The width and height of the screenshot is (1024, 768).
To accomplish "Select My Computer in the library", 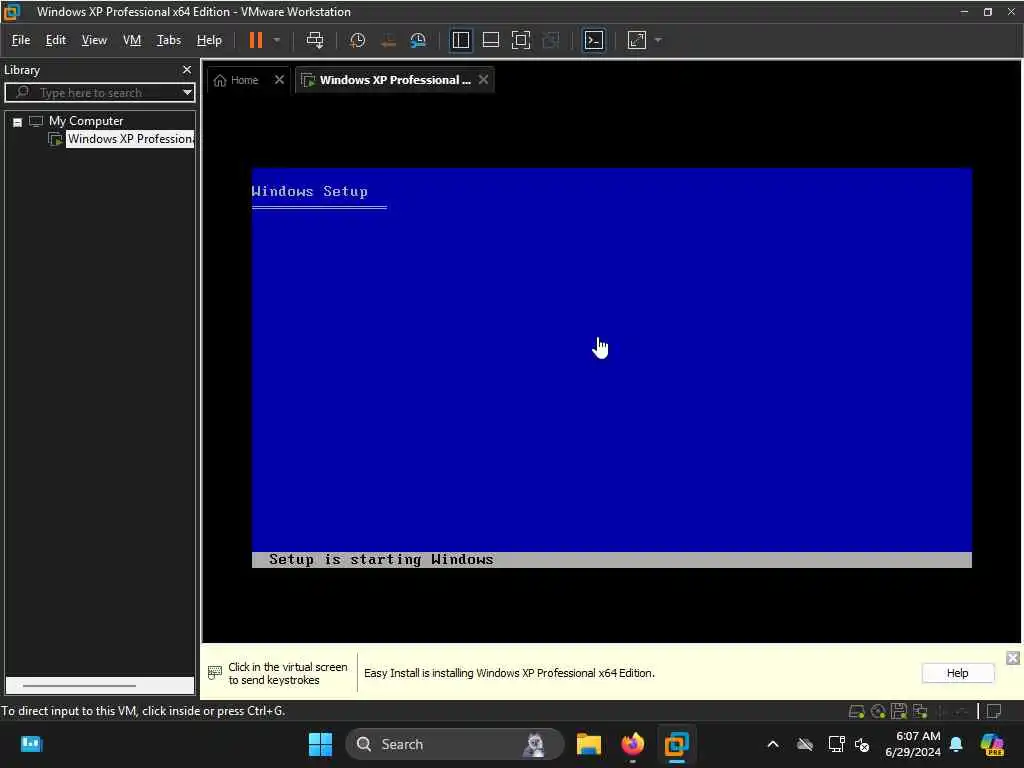I will (86, 121).
